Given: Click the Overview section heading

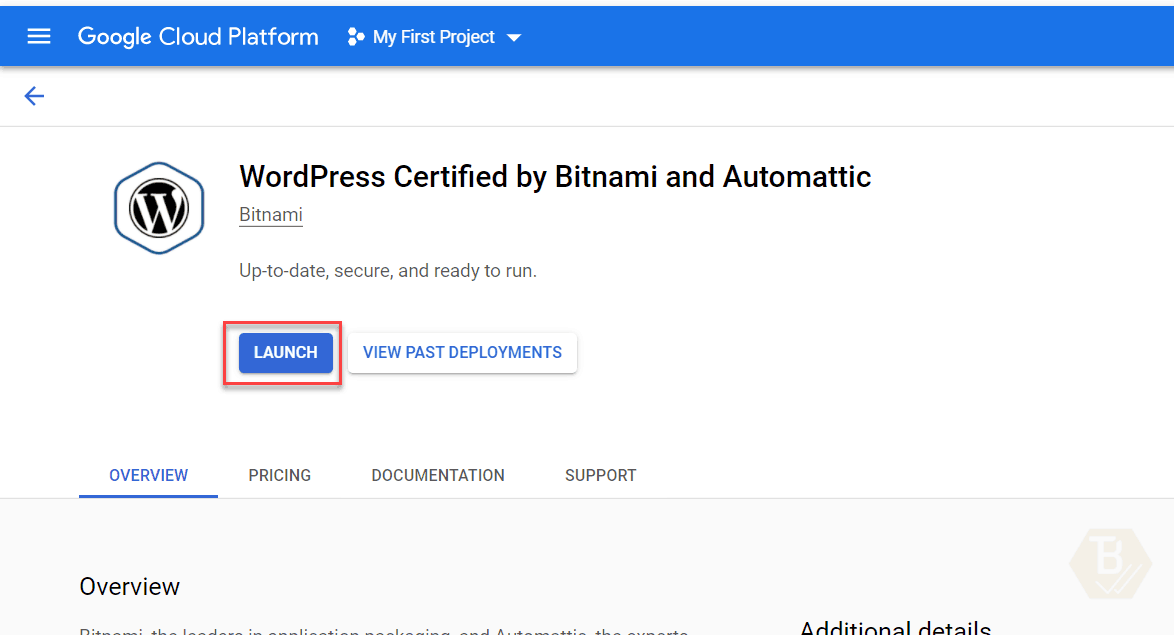Looking at the screenshot, I should (129, 587).
